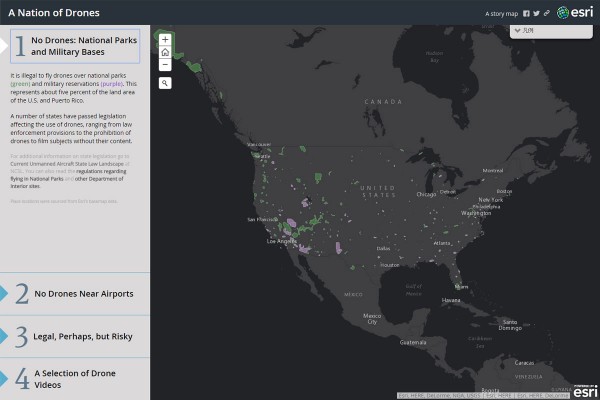
Task: Copy the story link icon
Action: (x=546, y=13)
